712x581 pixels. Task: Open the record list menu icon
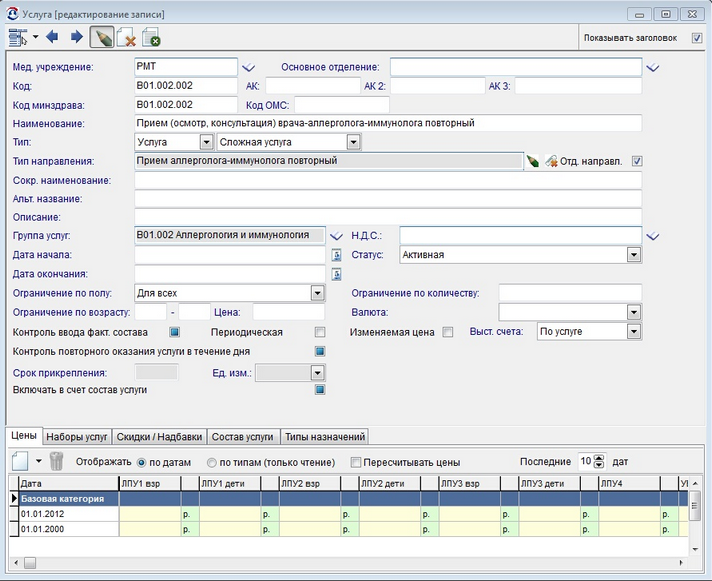17,37
